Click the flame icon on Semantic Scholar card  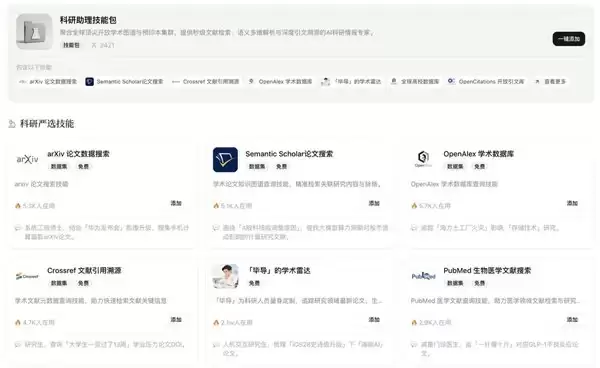216,206
